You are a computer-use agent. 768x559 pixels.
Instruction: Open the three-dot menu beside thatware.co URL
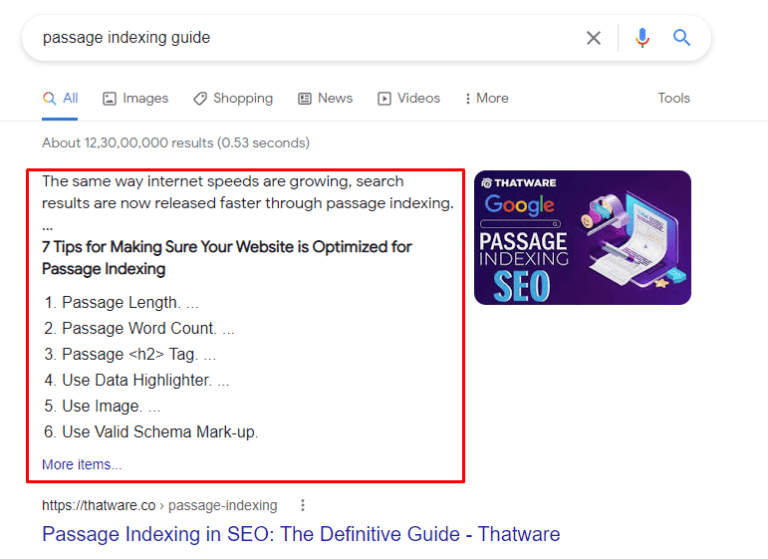(303, 505)
